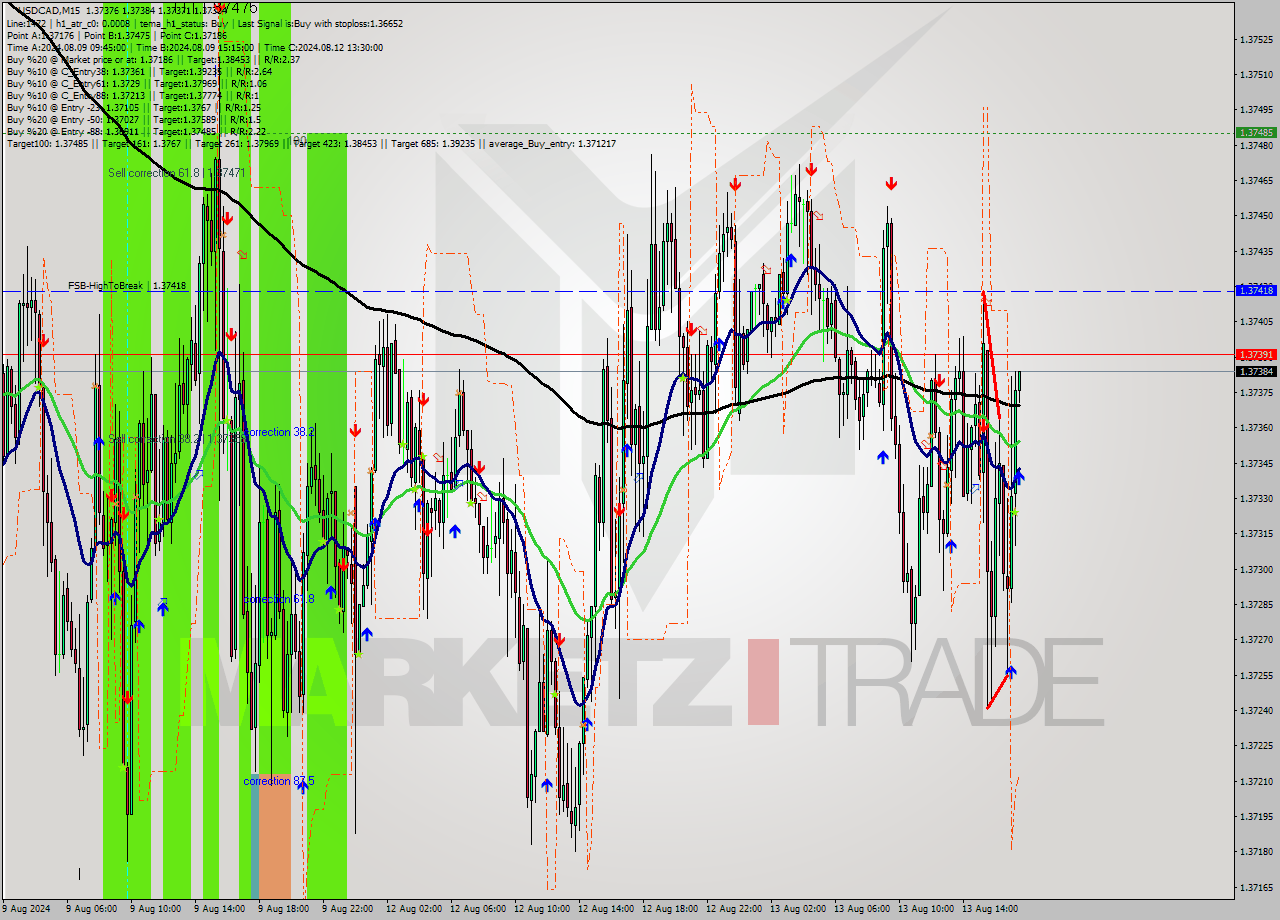This screenshot has width=1280, height=920.
Task: Click the 'Sell correction 61.8 | 1.37471' label
Action: [177, 173]
